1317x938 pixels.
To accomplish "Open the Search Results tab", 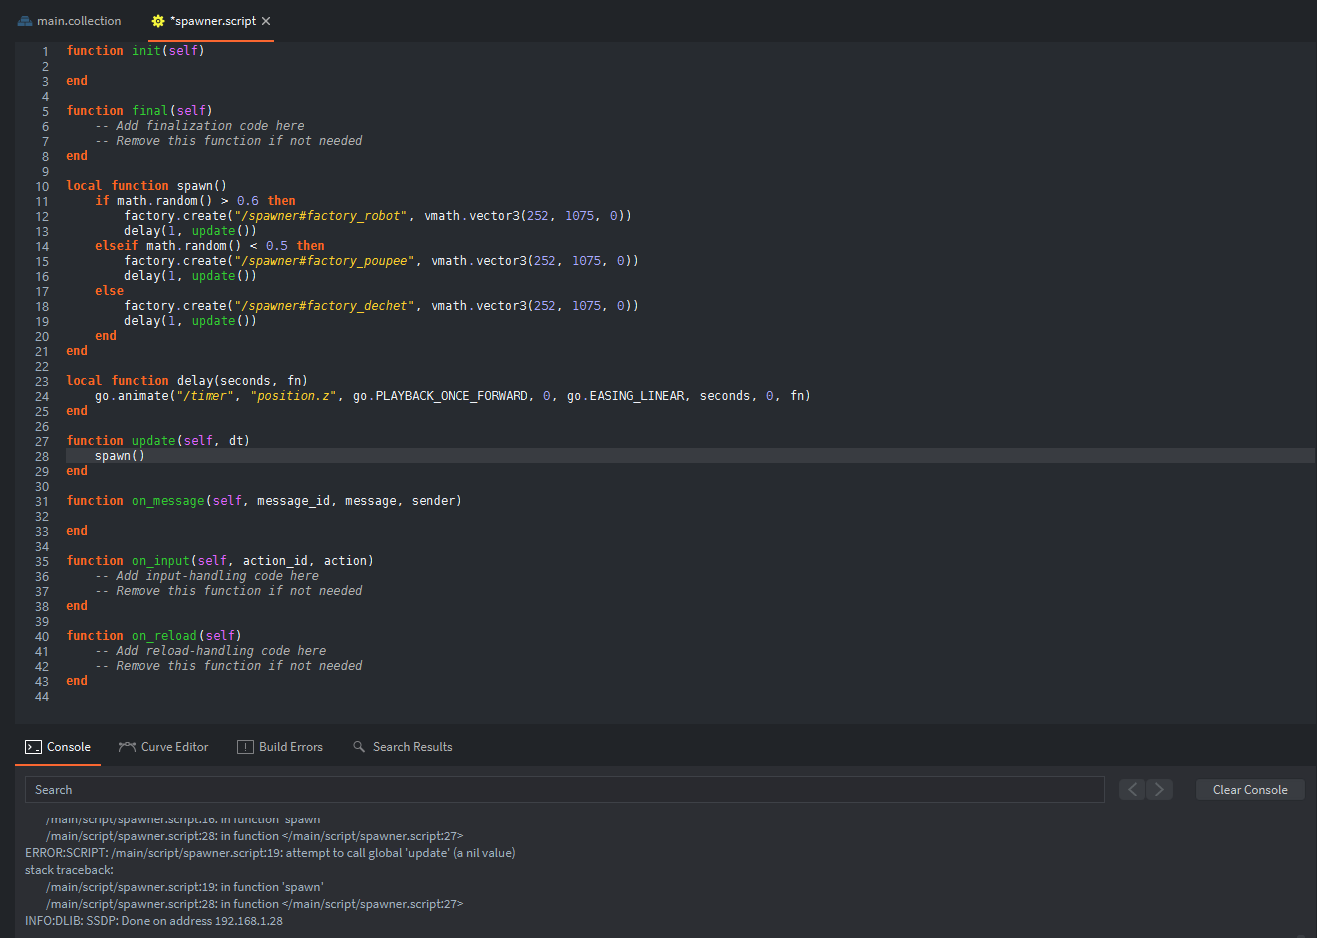I will (x=403, y=747).
